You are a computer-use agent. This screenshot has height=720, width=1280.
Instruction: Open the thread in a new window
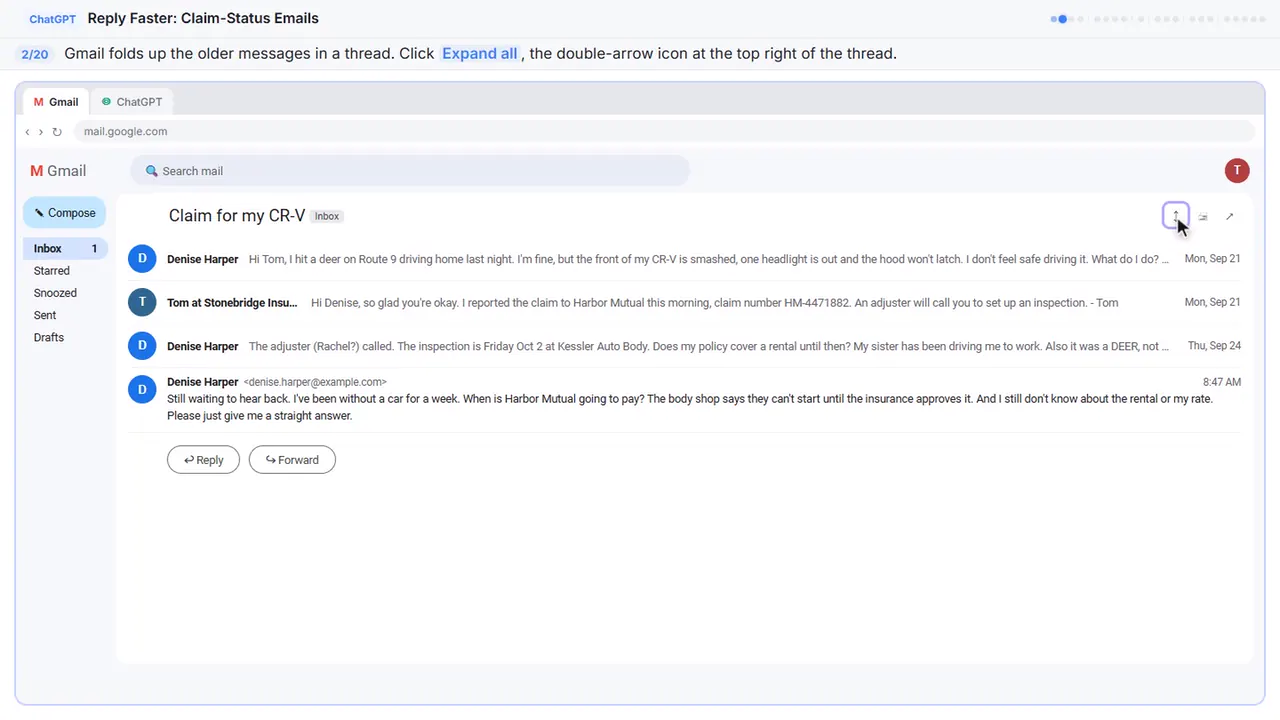(x=1230, y=216)
